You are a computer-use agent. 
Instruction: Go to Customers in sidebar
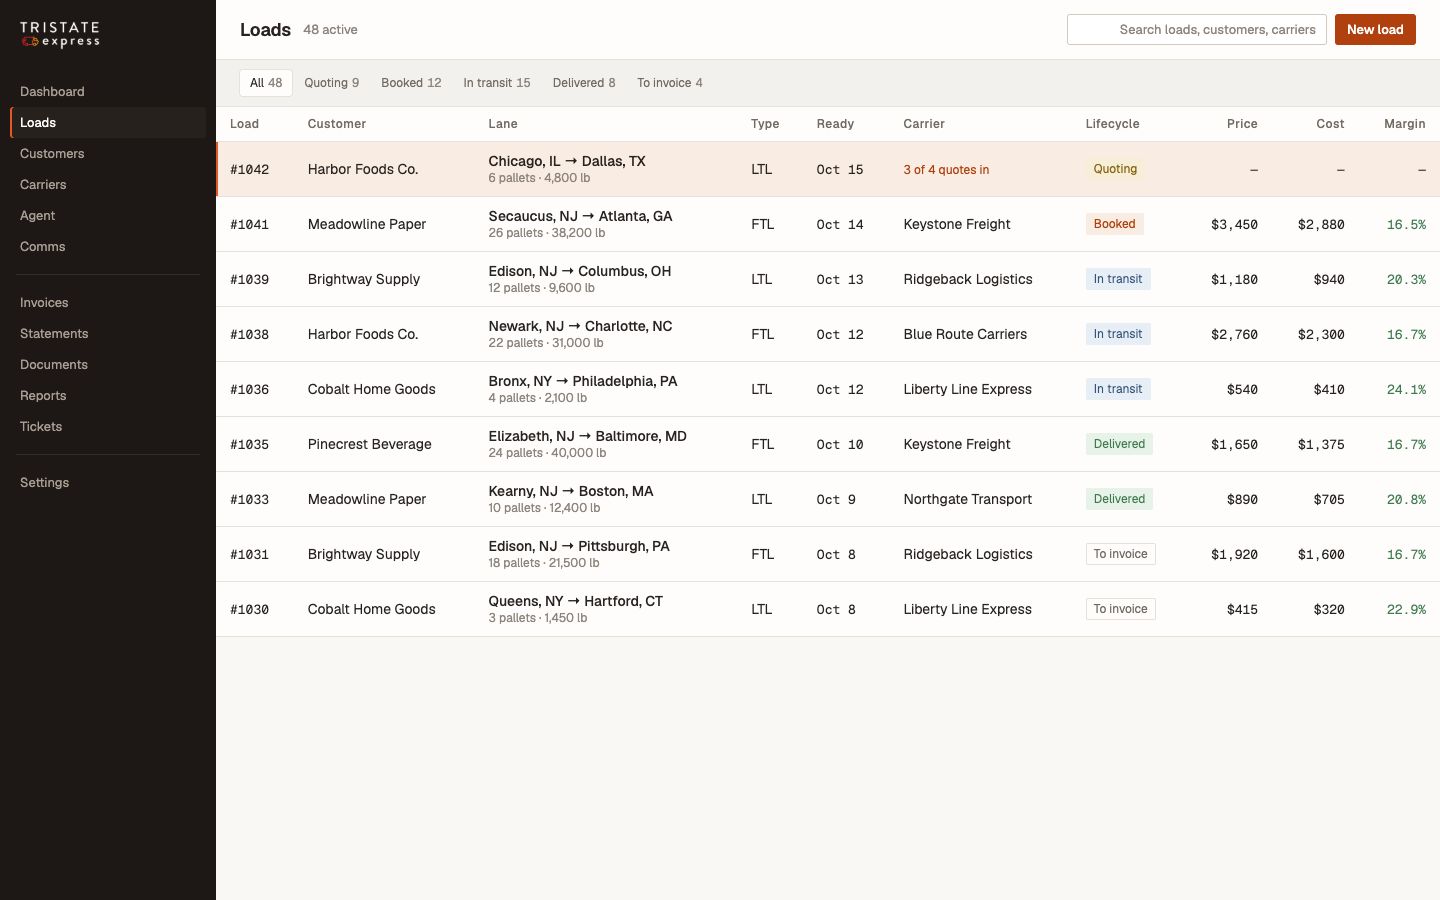tap(108, 153)
